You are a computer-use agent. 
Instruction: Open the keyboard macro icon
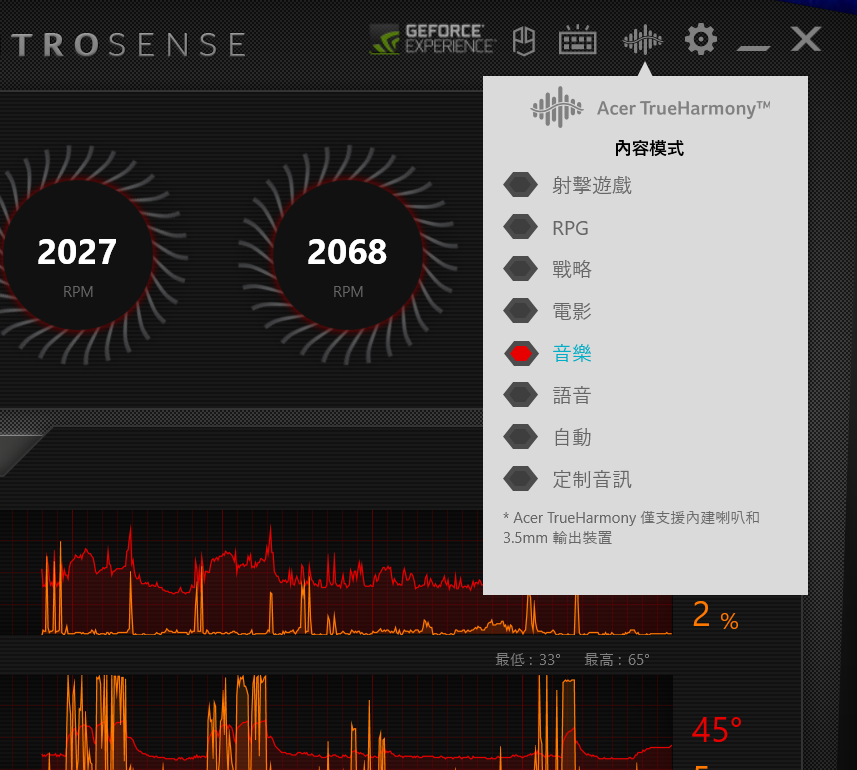[x=578, y=40]
